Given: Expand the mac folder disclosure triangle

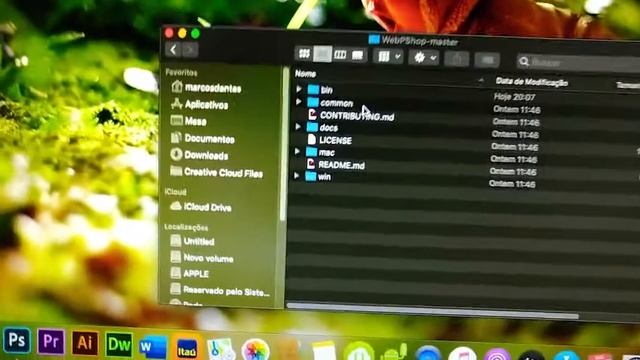Looking at the screenshot, I should point(297,152).
